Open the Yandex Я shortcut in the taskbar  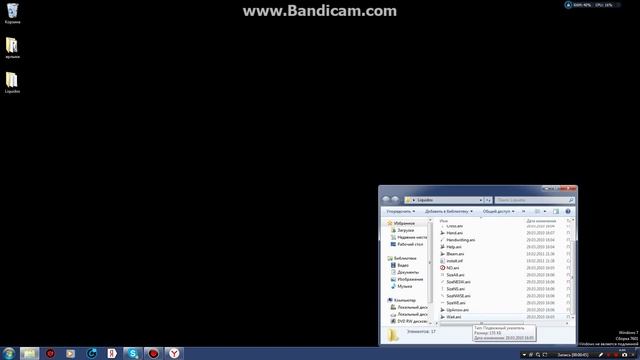tap(112, 353)
